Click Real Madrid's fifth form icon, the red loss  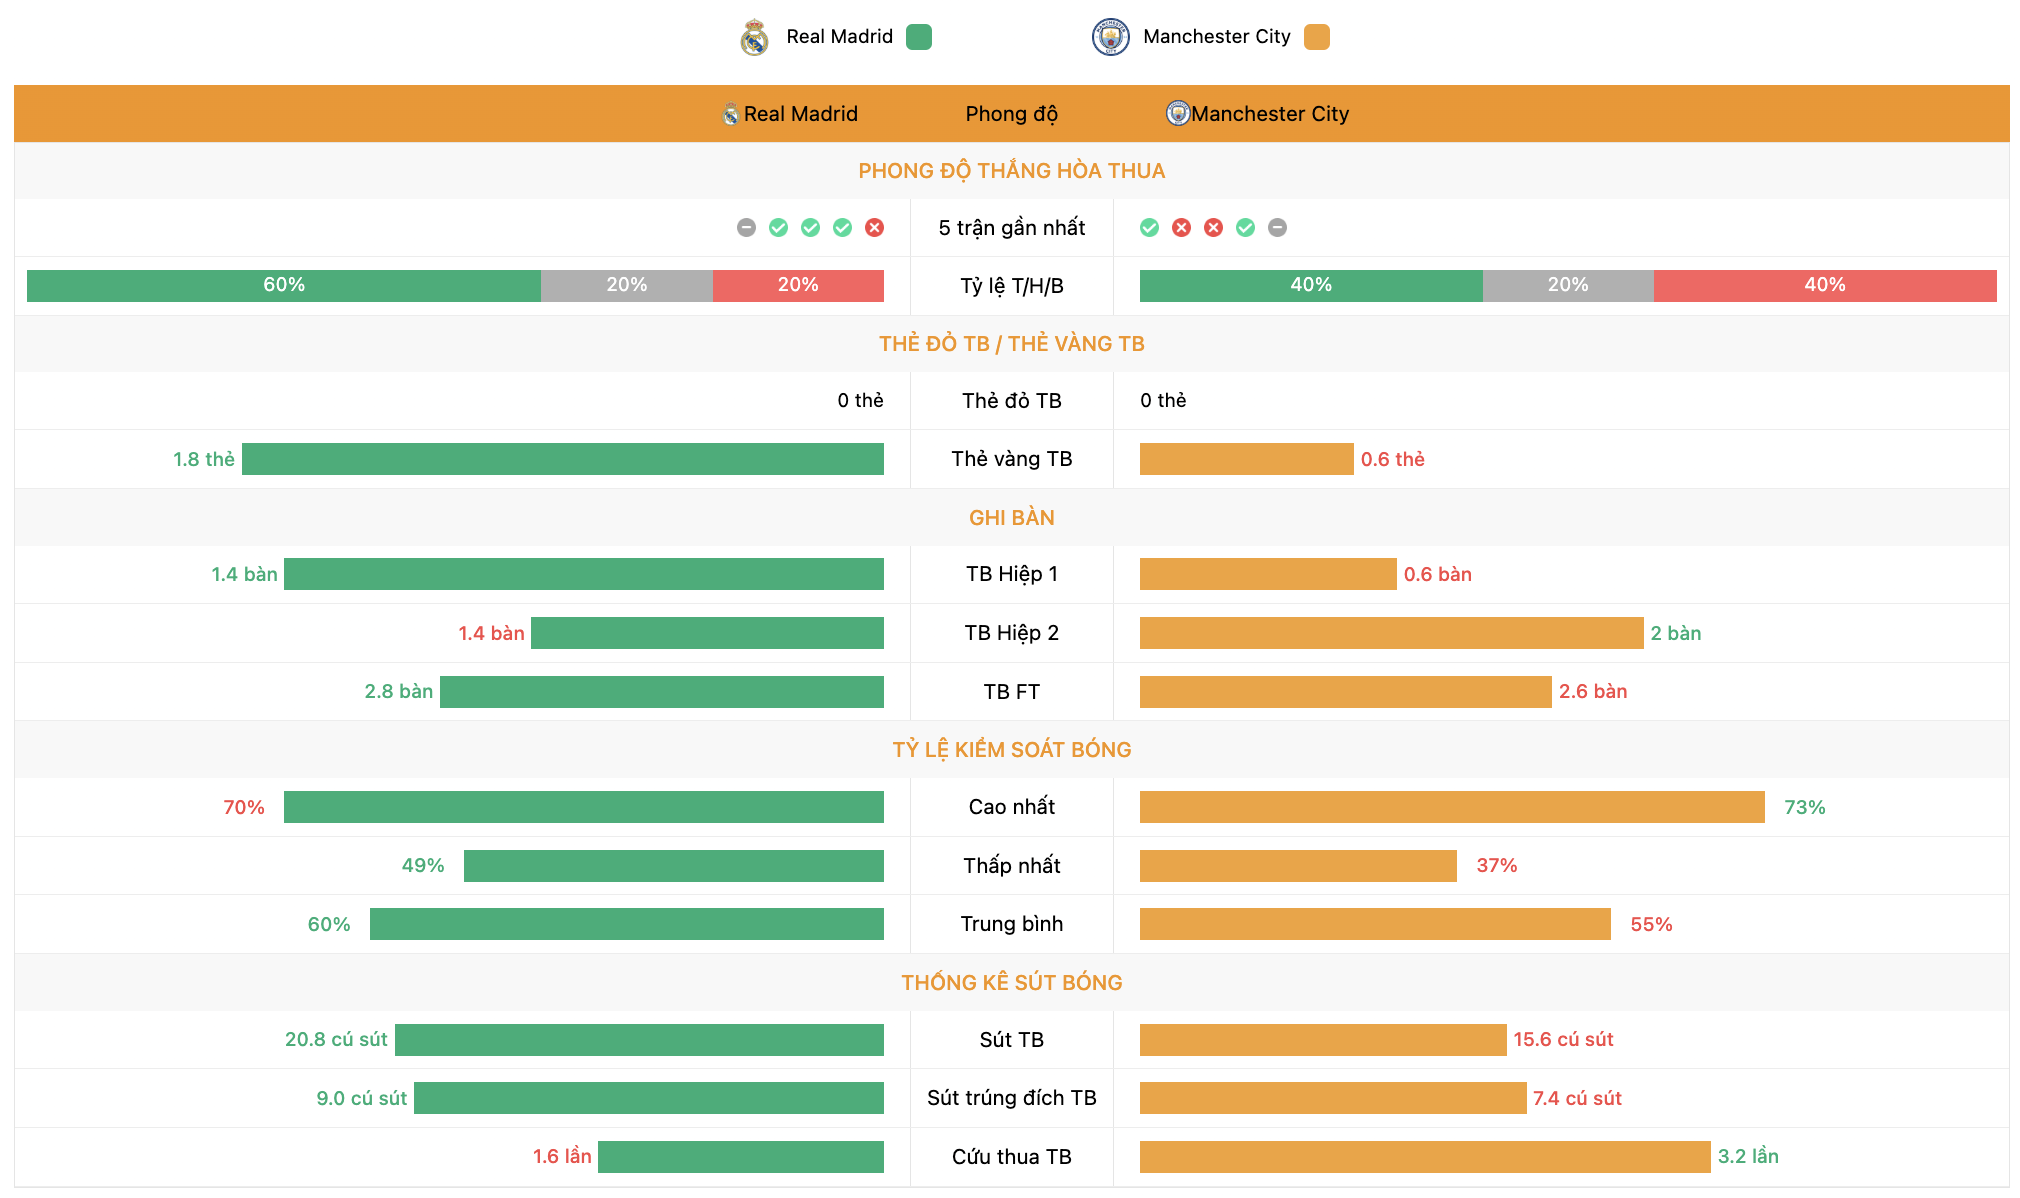874,228
